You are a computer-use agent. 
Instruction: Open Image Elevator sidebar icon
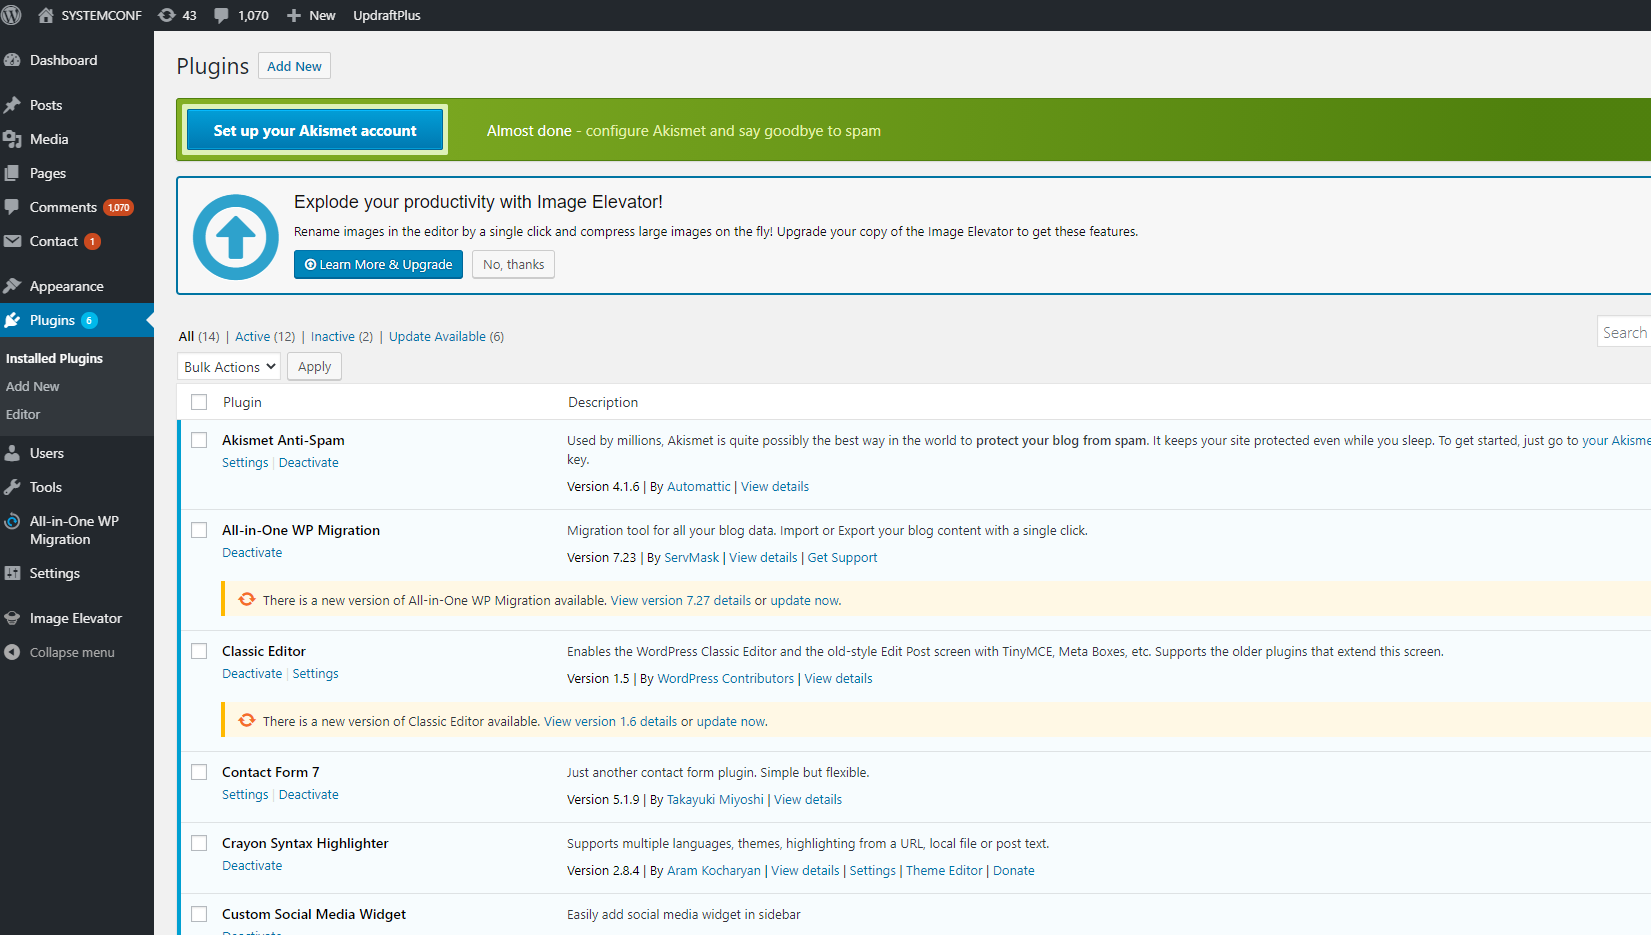[12, 618]
